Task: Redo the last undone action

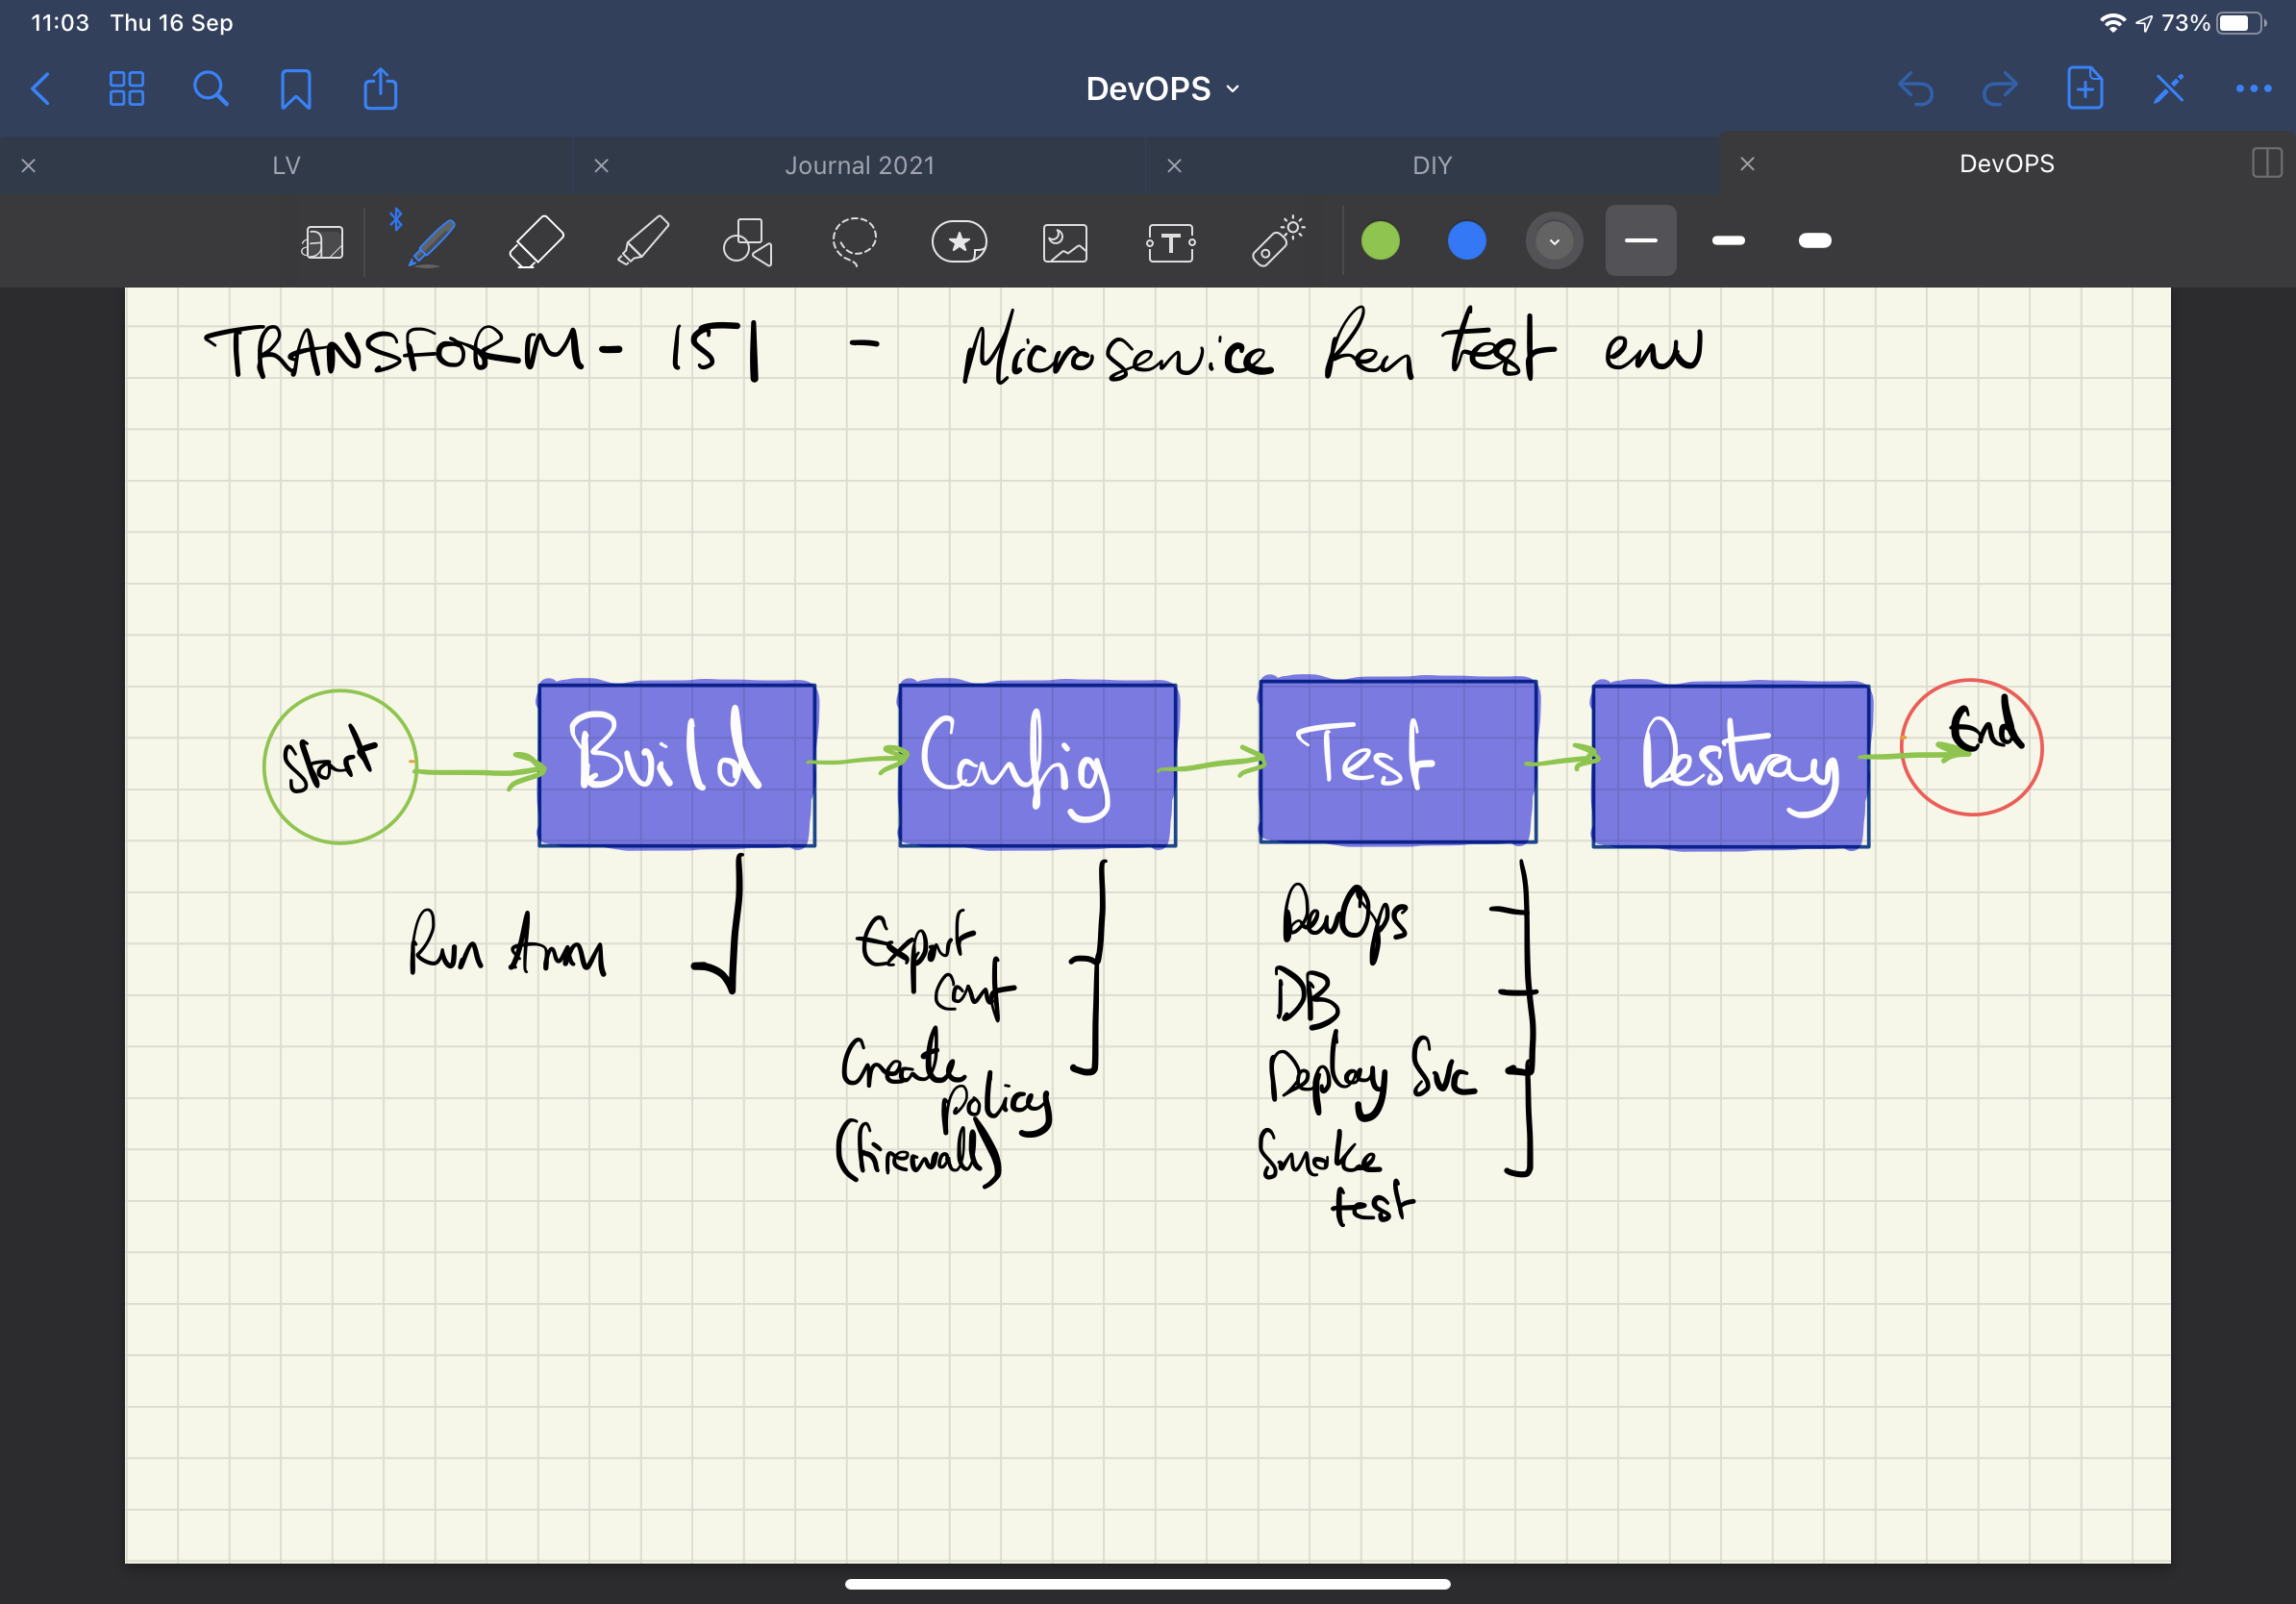Action: [x=2000, y=89]
